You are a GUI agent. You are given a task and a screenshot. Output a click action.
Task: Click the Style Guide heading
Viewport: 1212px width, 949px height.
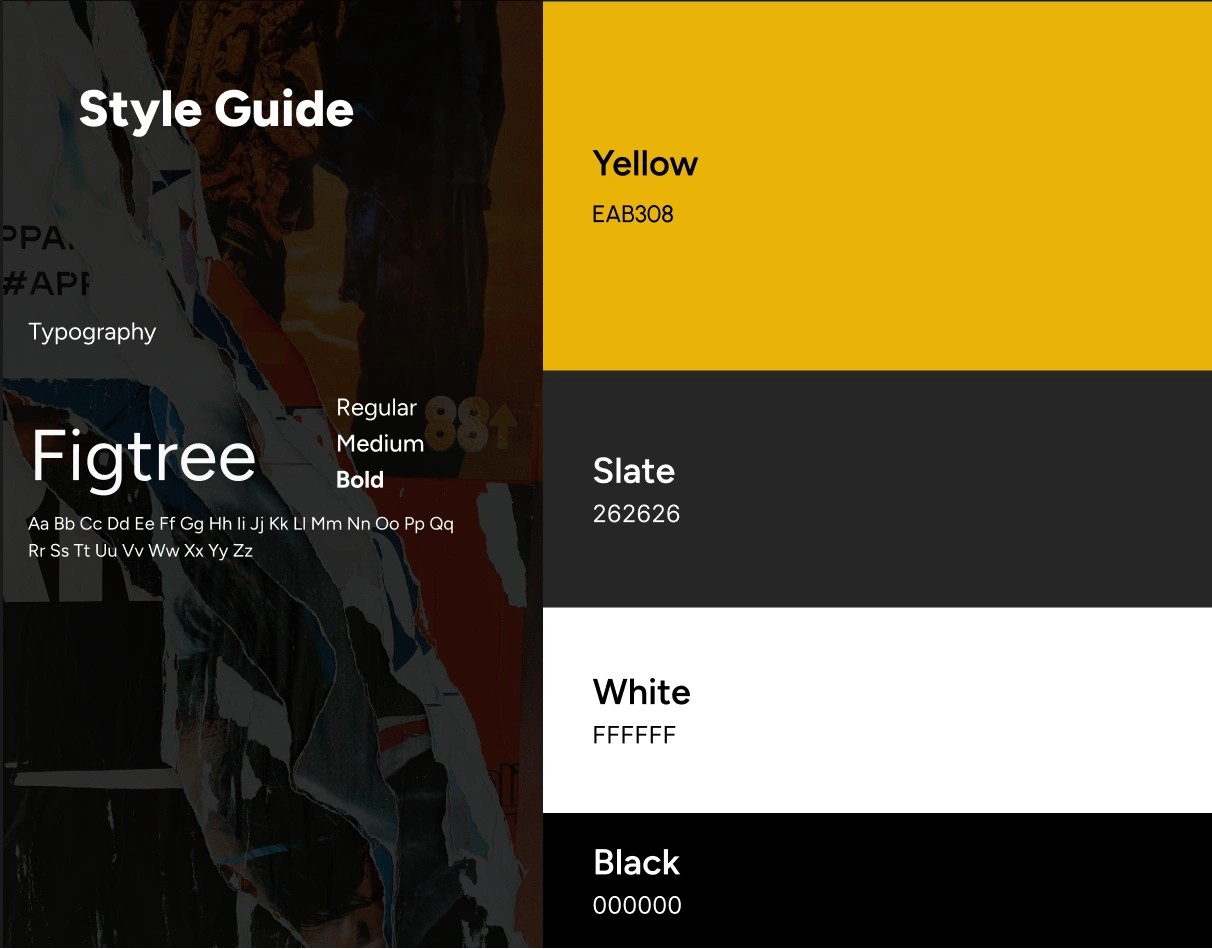click(216, 109)
